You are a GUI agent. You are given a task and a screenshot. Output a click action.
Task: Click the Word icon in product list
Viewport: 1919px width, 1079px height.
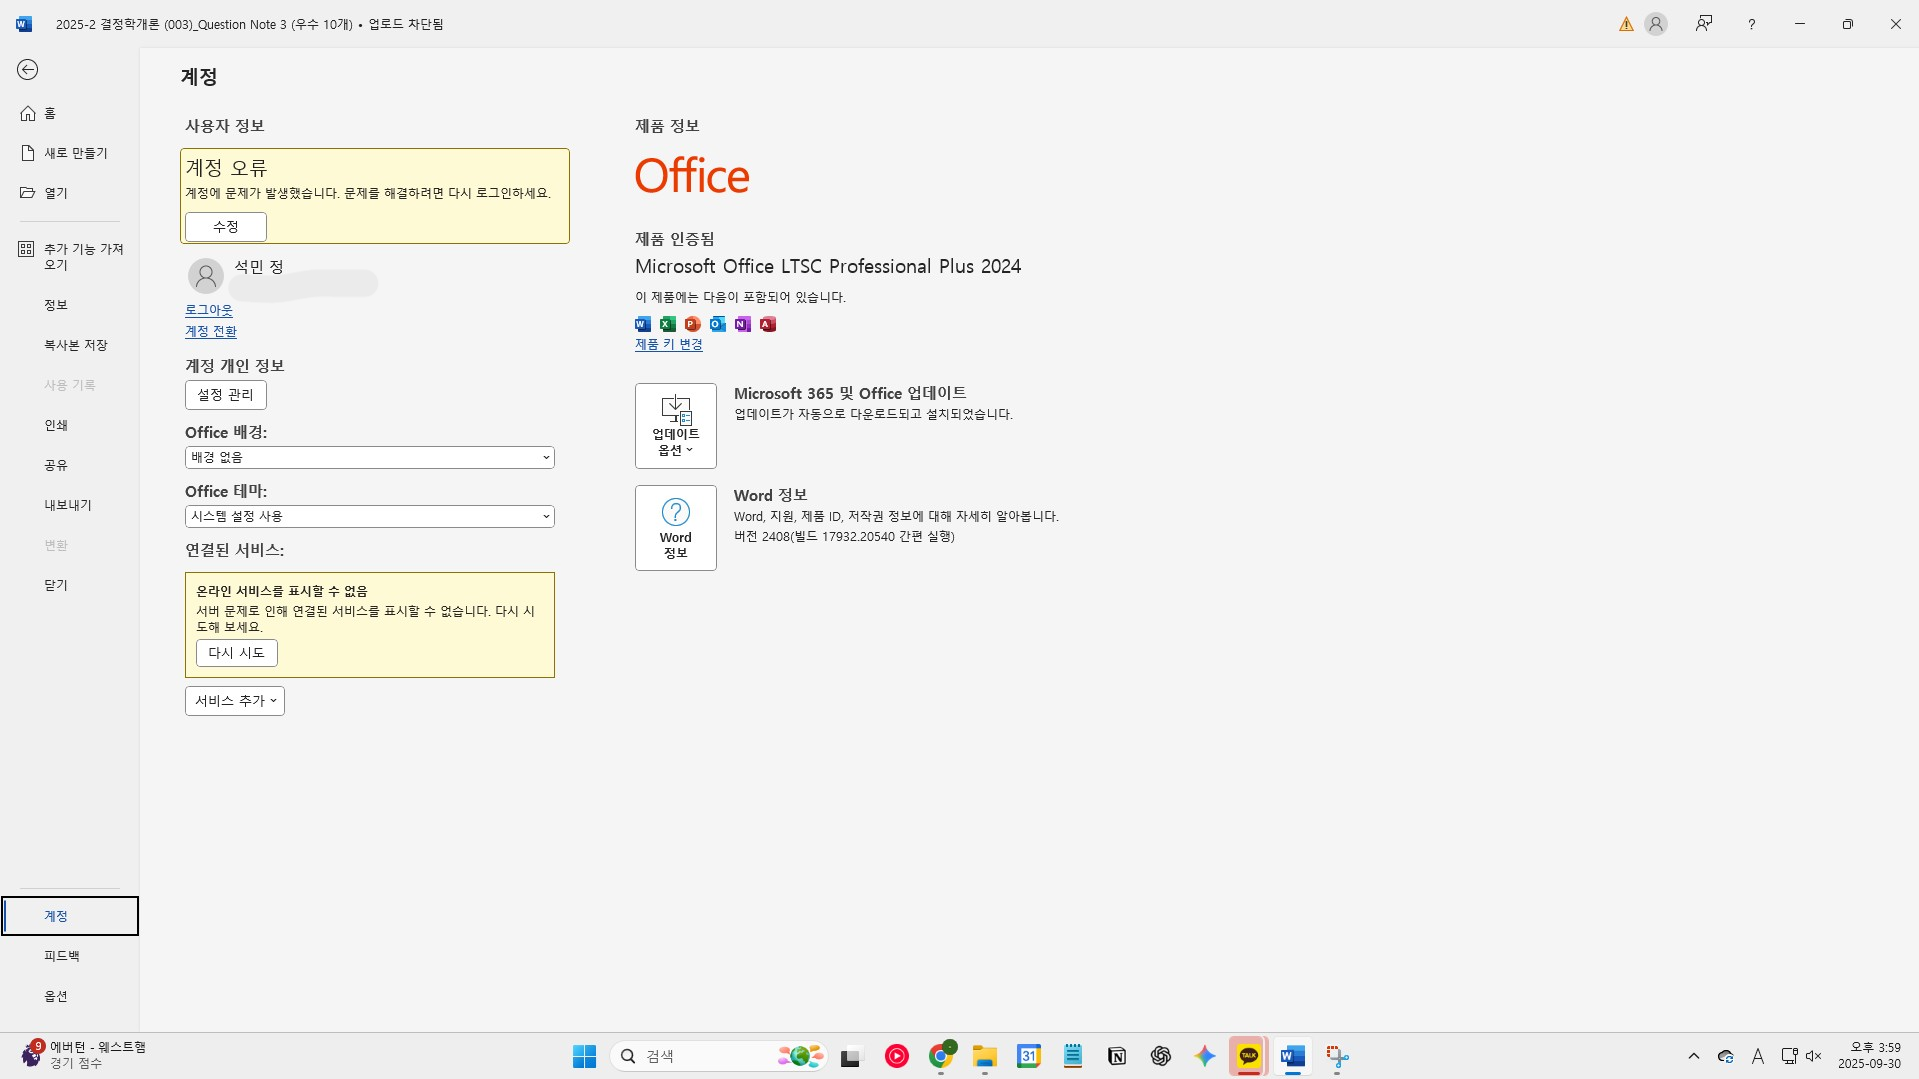pos(643,324)
